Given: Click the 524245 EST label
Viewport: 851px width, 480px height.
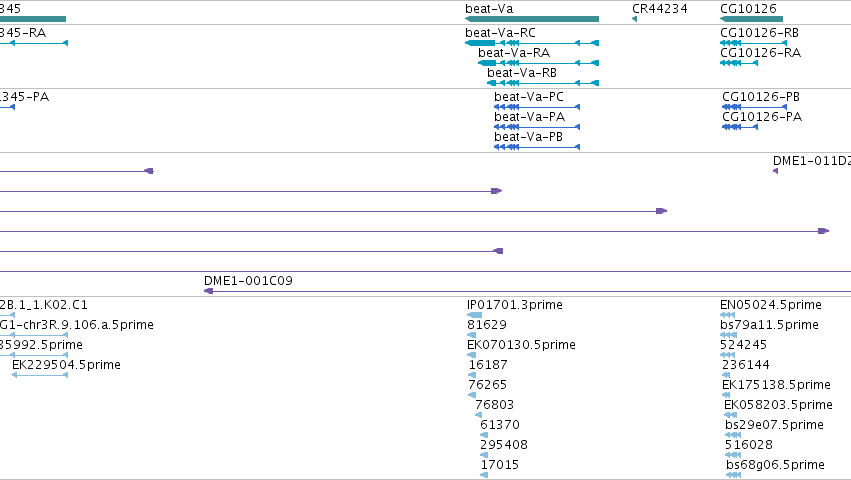Looking at the screenshot, I should (743, 345).
